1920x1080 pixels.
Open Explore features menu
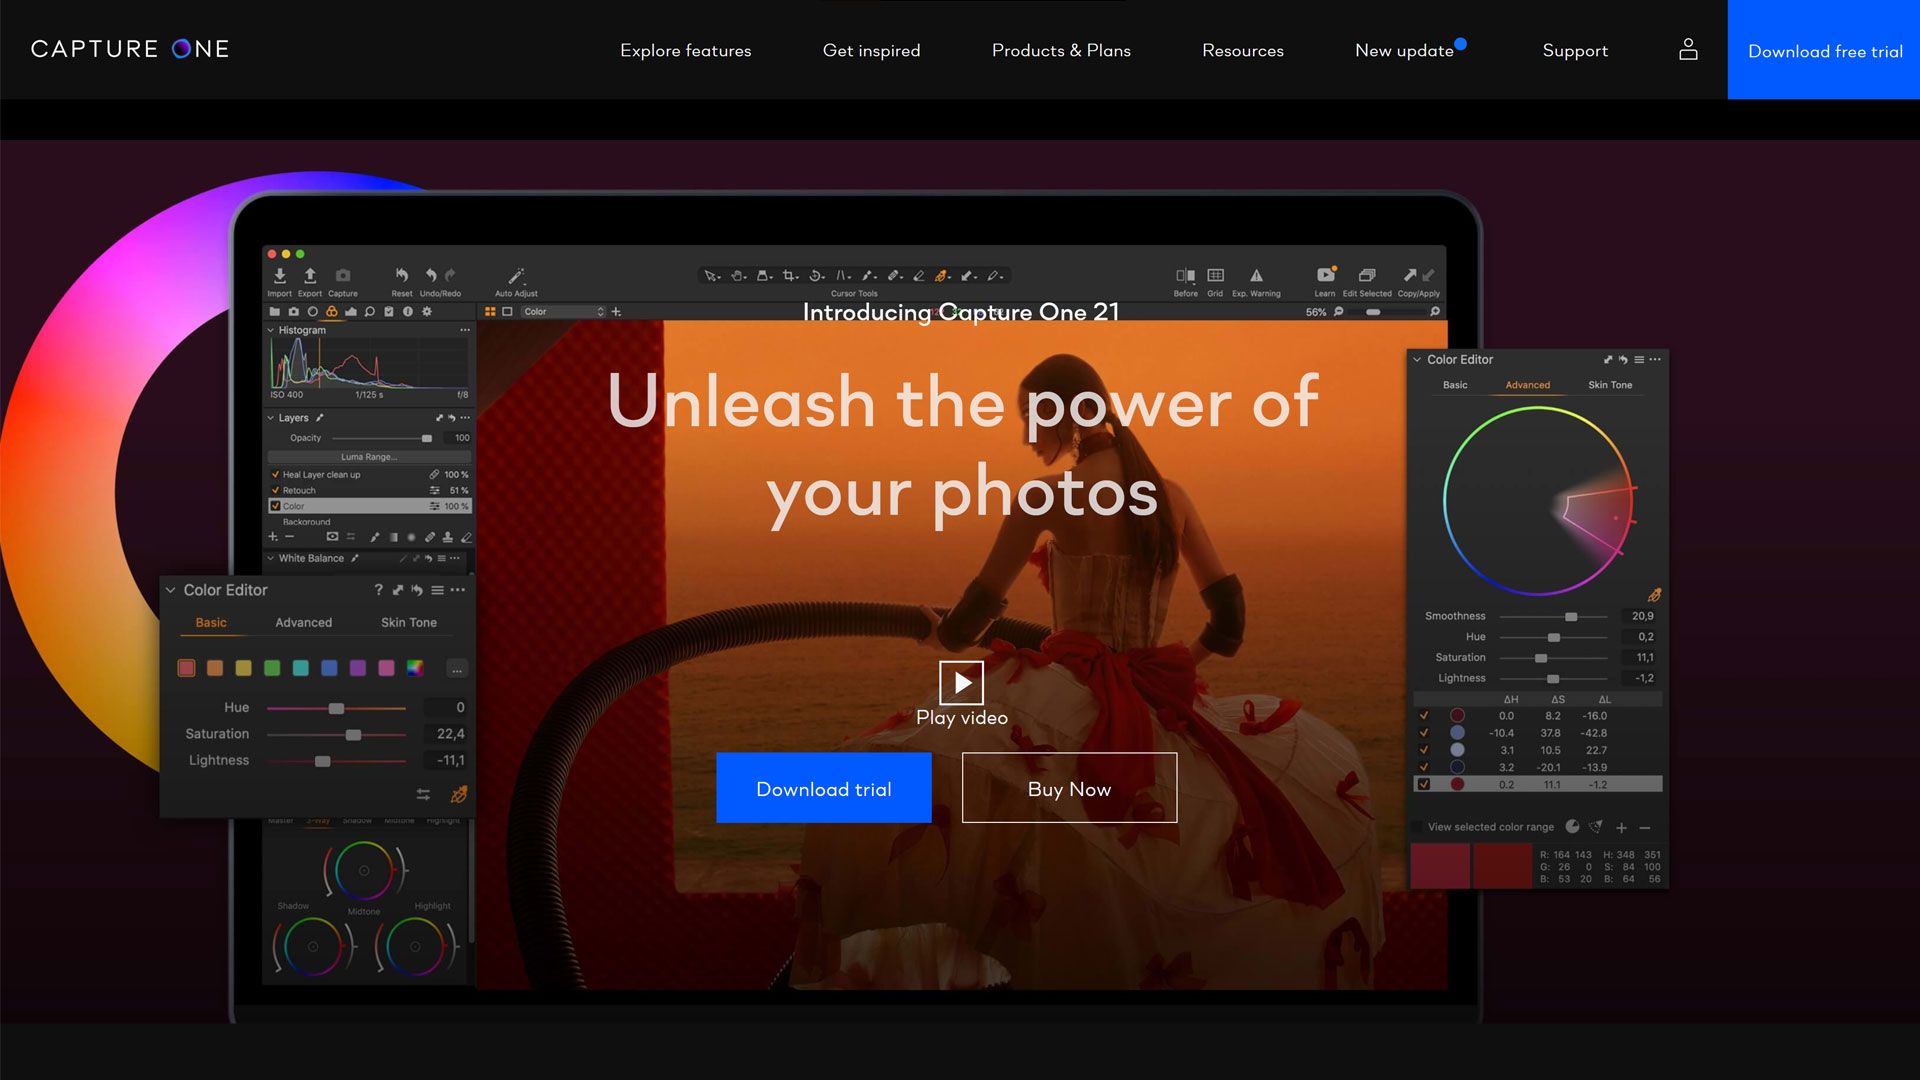click(x=685, y=50)
